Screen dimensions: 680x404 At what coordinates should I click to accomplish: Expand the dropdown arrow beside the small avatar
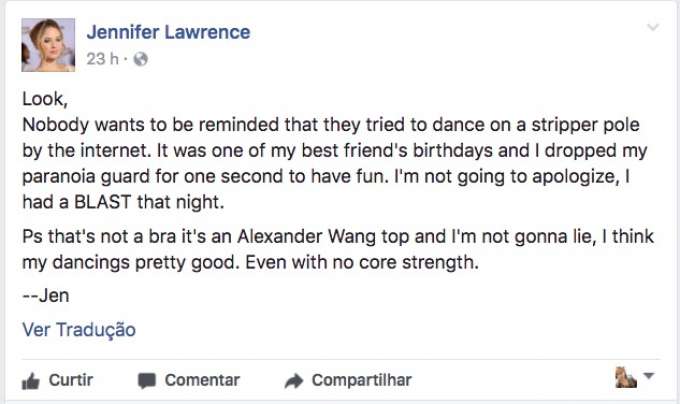(x=648, y=378)
